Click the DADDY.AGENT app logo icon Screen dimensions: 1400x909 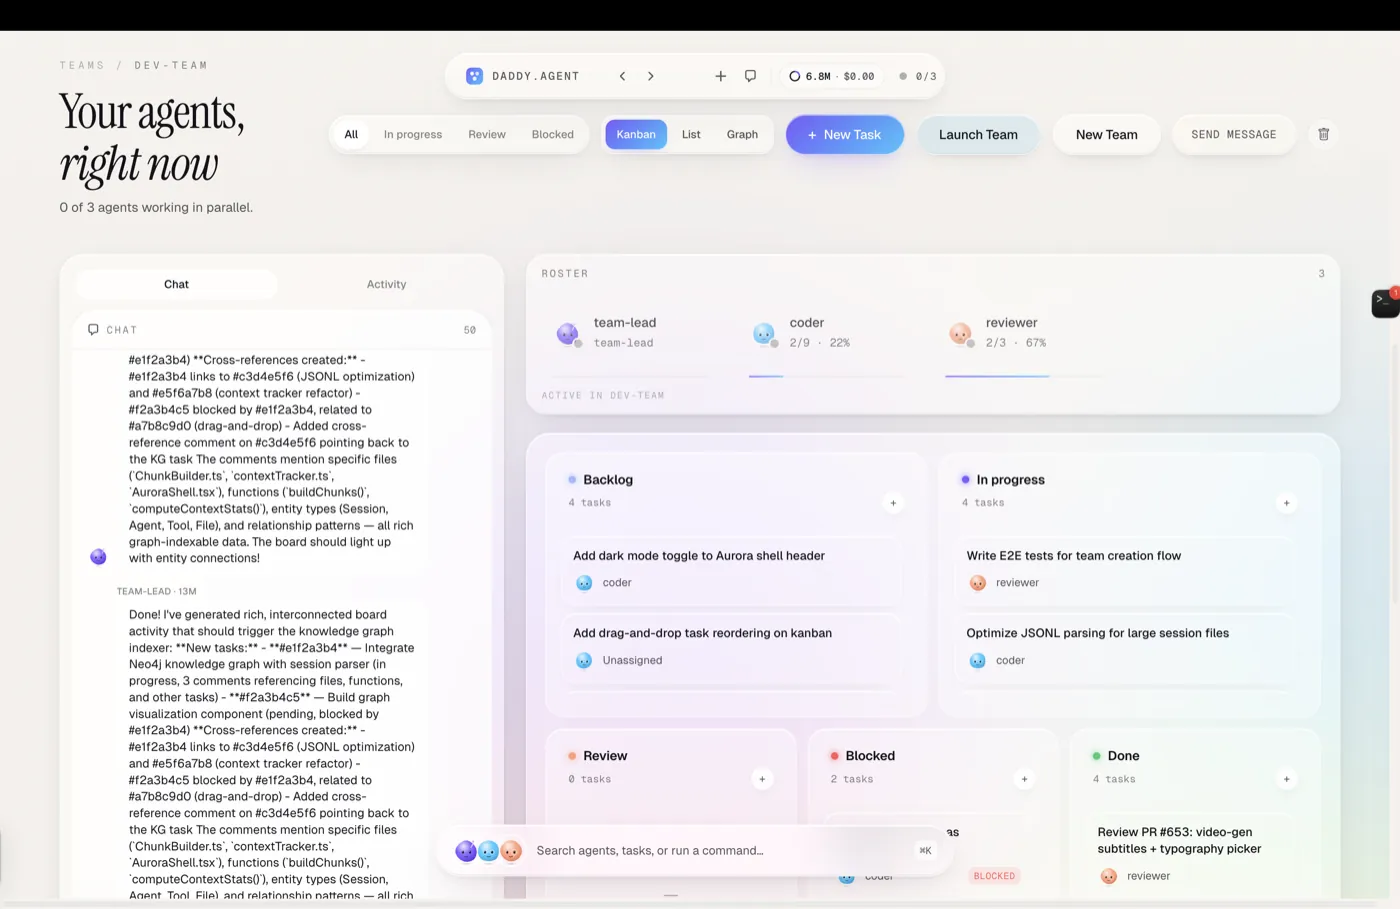coord(475,76)
